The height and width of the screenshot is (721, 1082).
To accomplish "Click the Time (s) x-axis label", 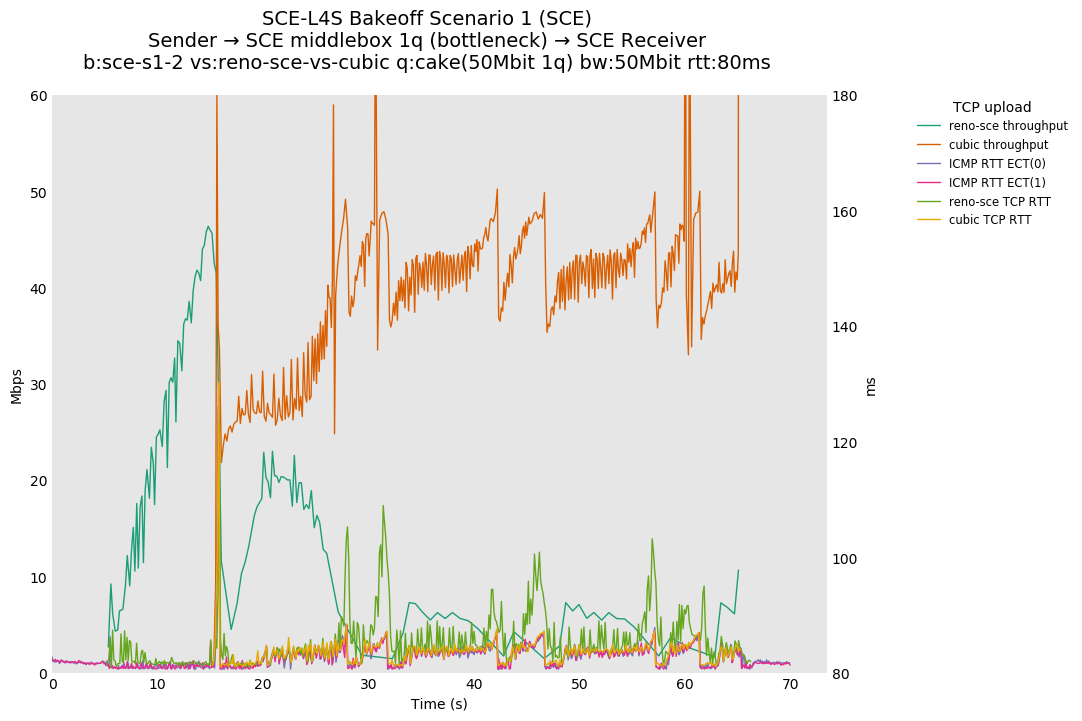I will pos(439,704).
